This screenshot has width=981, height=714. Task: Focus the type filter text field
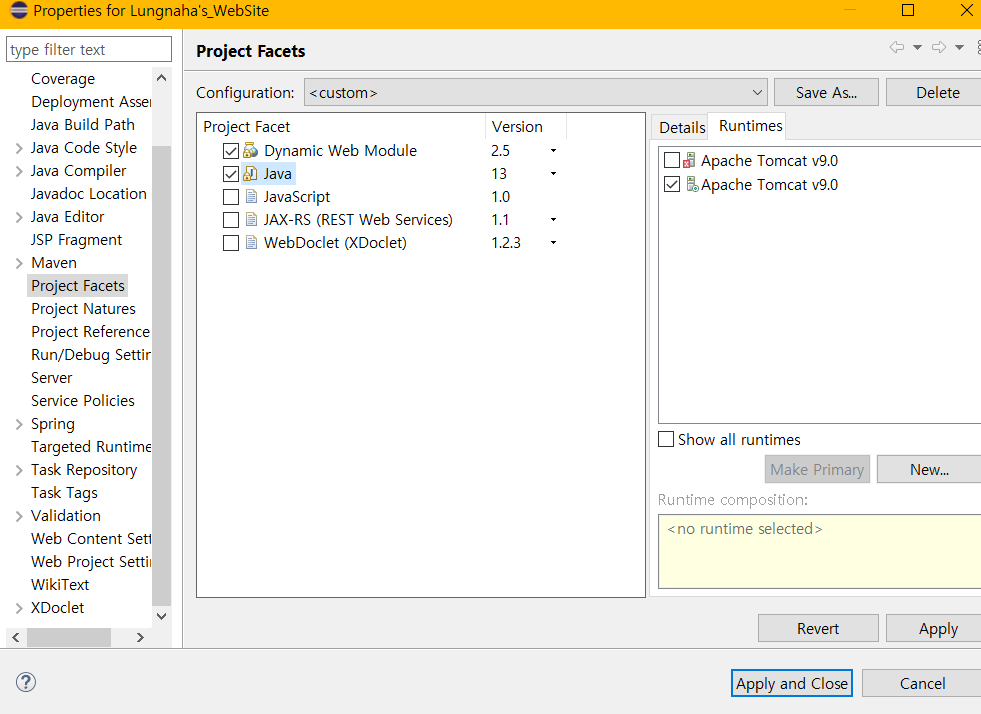[x=89, y=49]
